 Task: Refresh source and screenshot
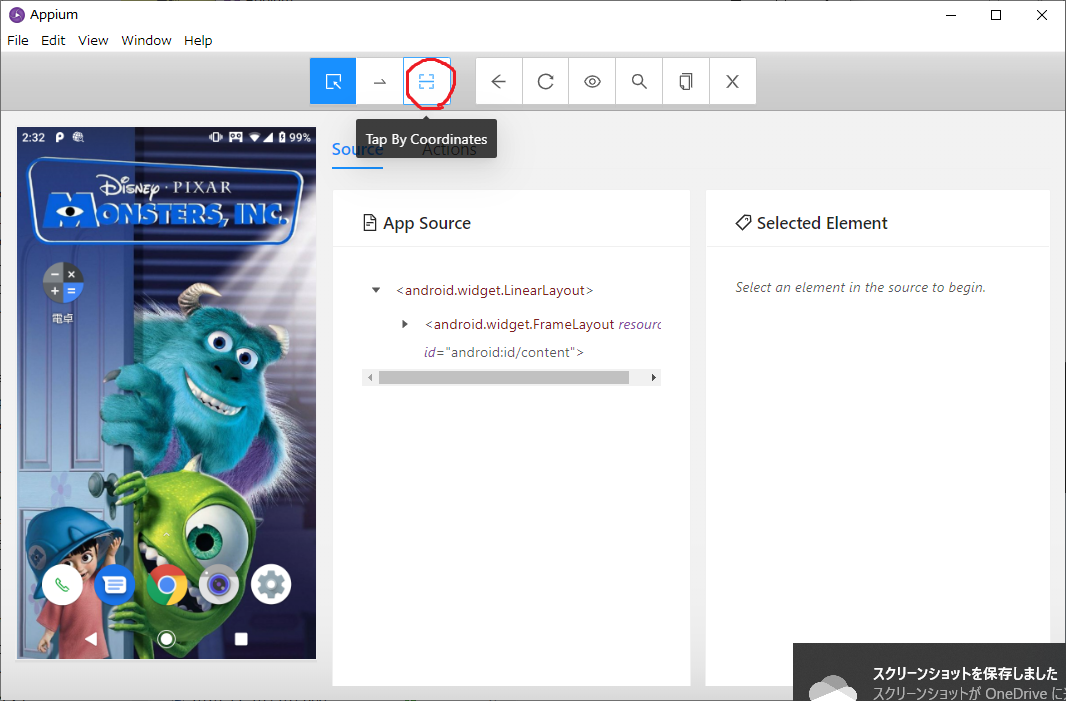coord(546,82)
